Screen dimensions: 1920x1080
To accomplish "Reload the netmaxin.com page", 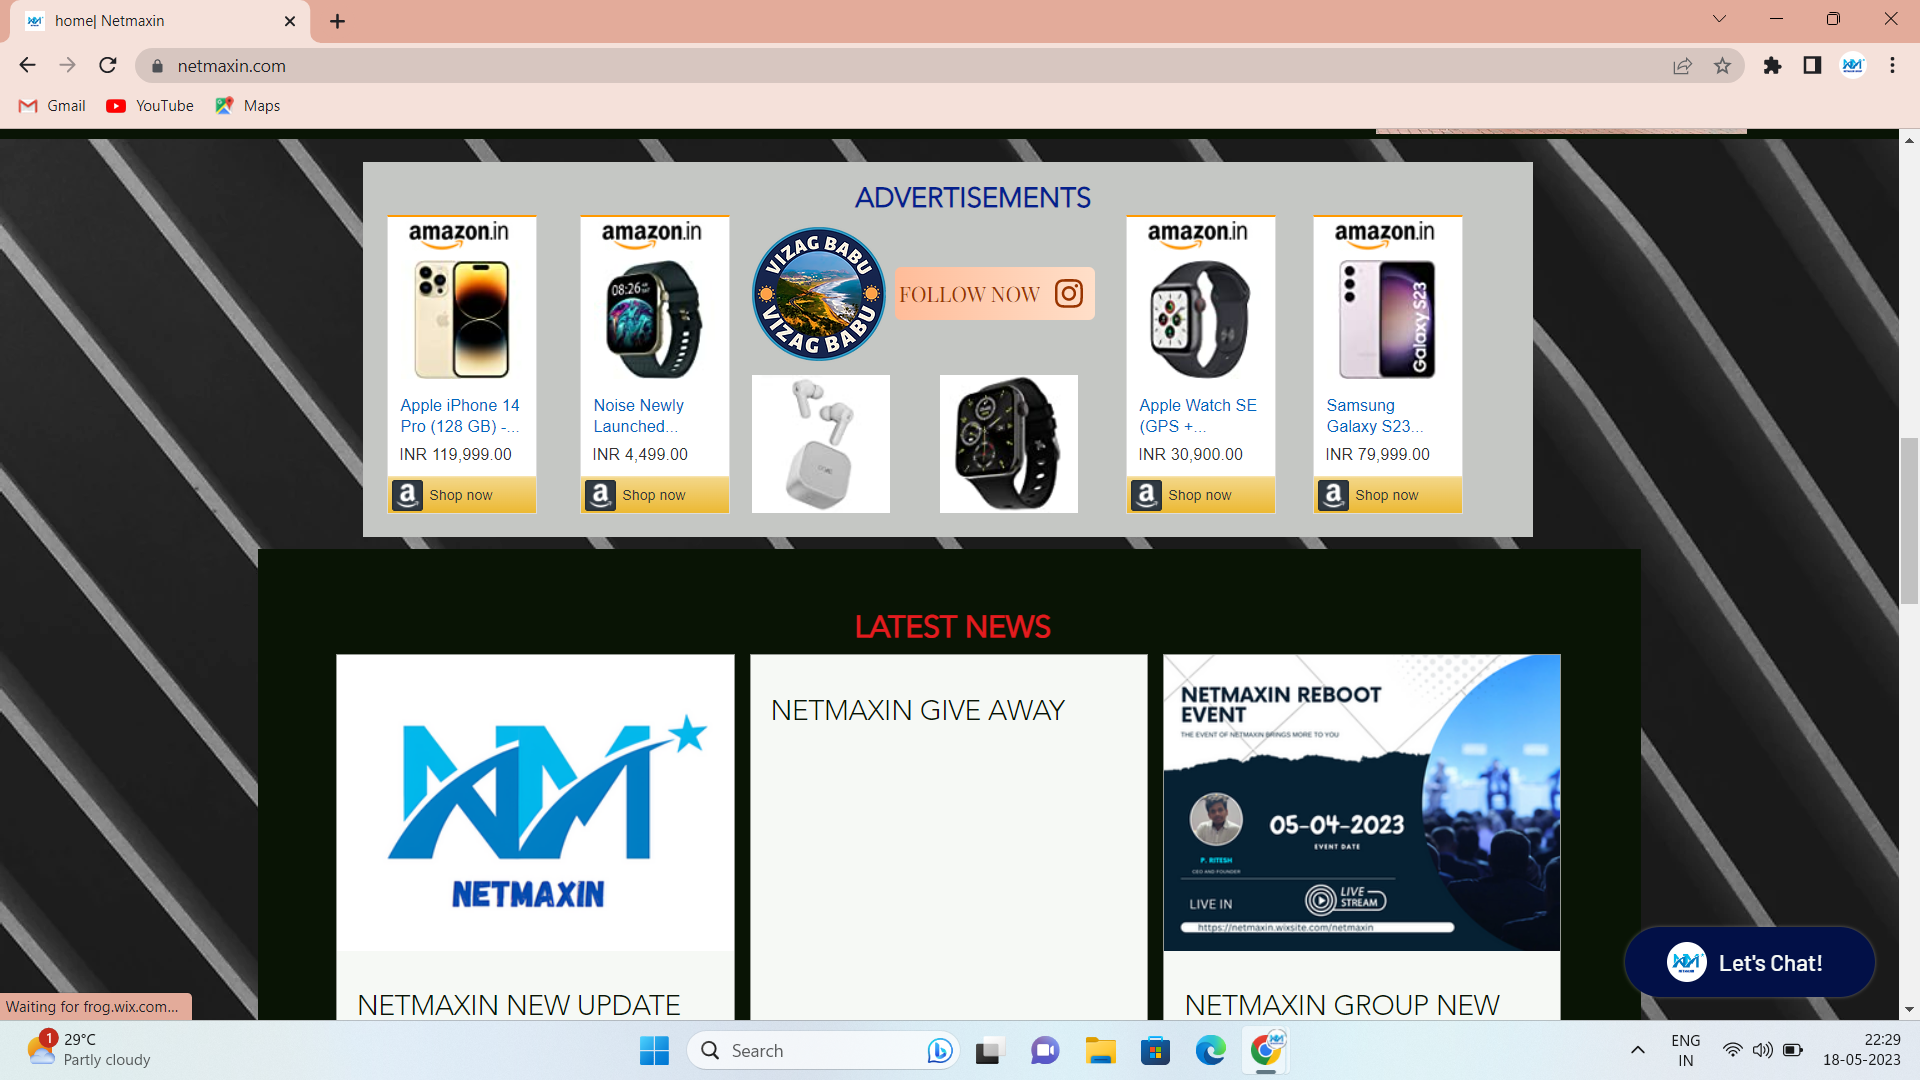I will [108, 65].
